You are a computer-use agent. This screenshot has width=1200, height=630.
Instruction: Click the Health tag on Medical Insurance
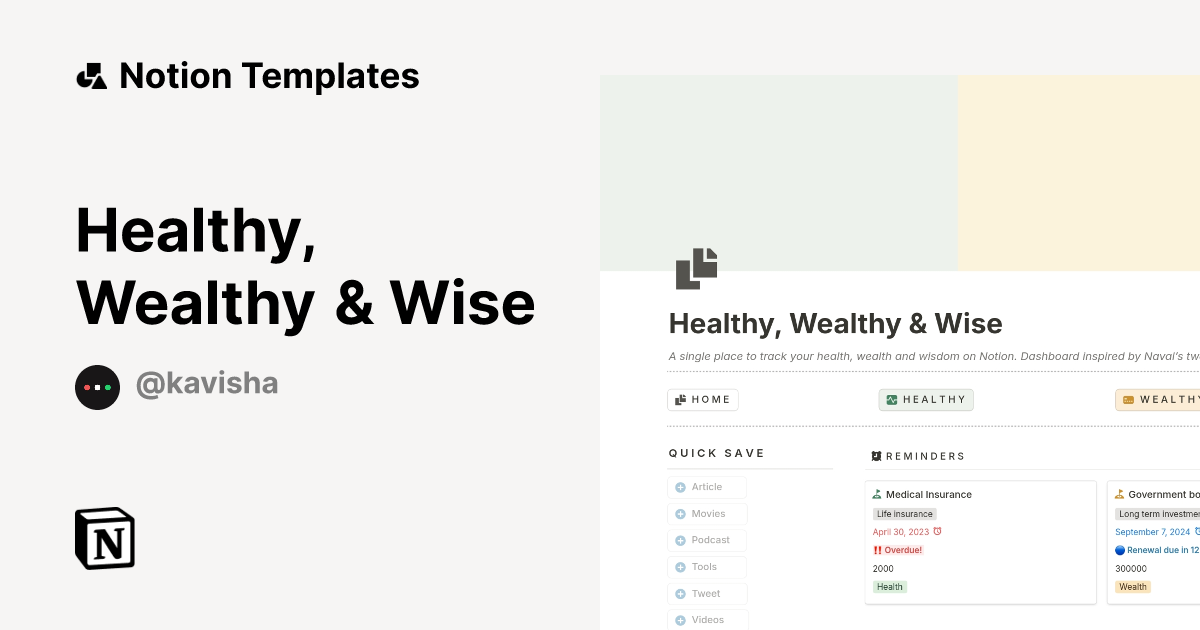click(890, 587)
